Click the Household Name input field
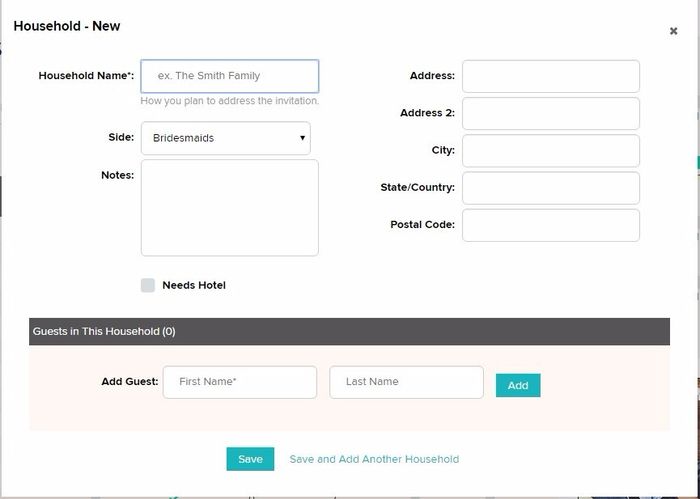The image size is (700, 499). click(x=229, y=76)
